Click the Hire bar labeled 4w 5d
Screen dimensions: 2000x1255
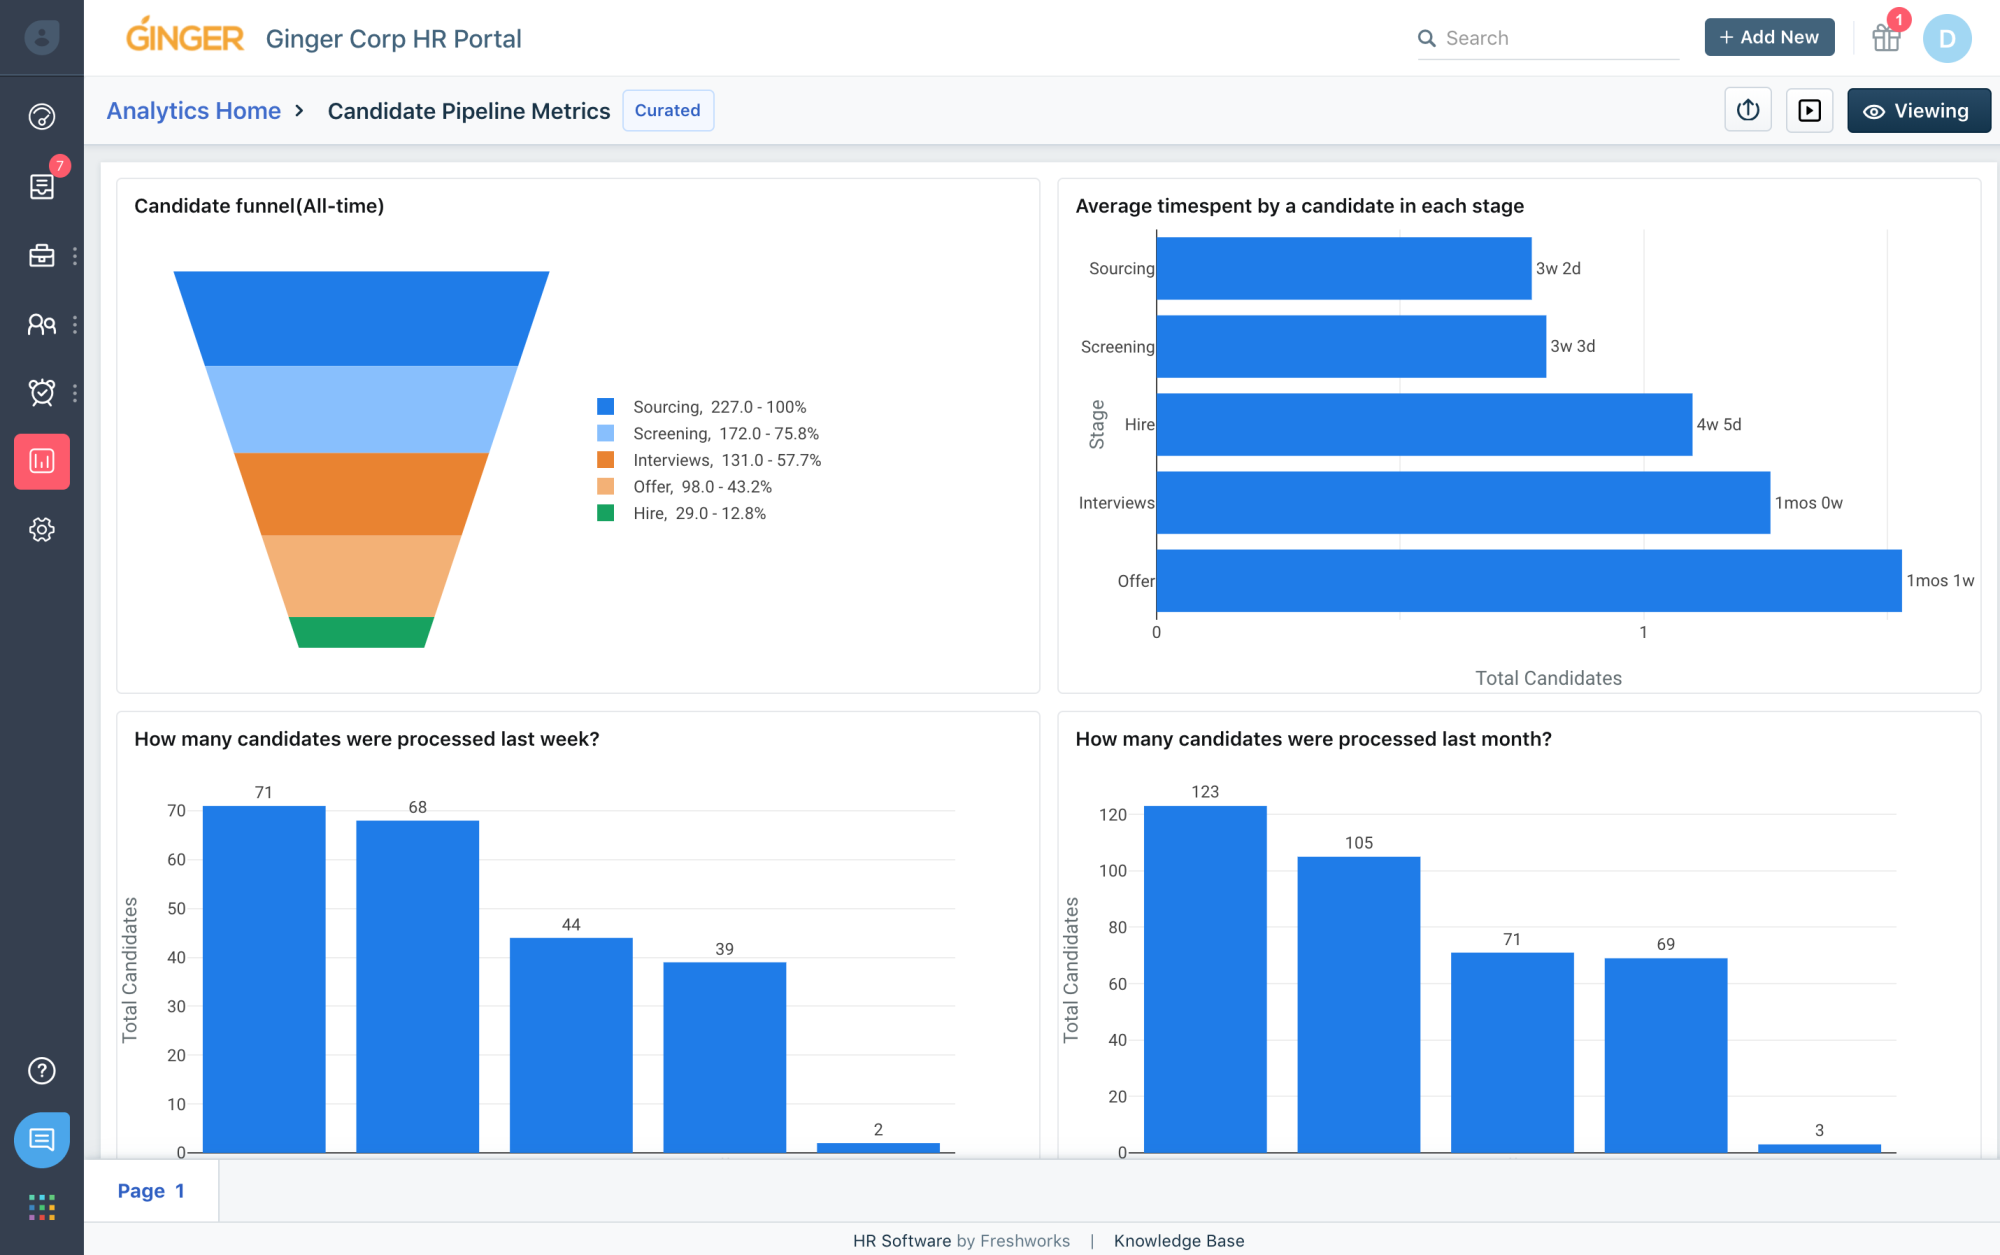tap(1424, 424)
